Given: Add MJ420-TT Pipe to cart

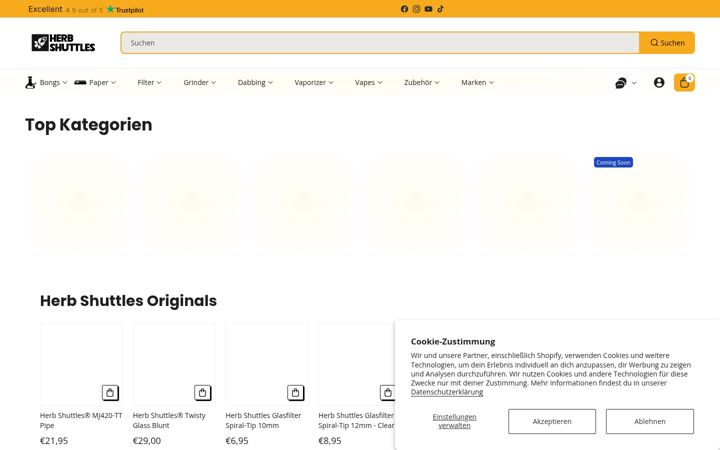Looking at the screenshot, I should coord(110,393).
